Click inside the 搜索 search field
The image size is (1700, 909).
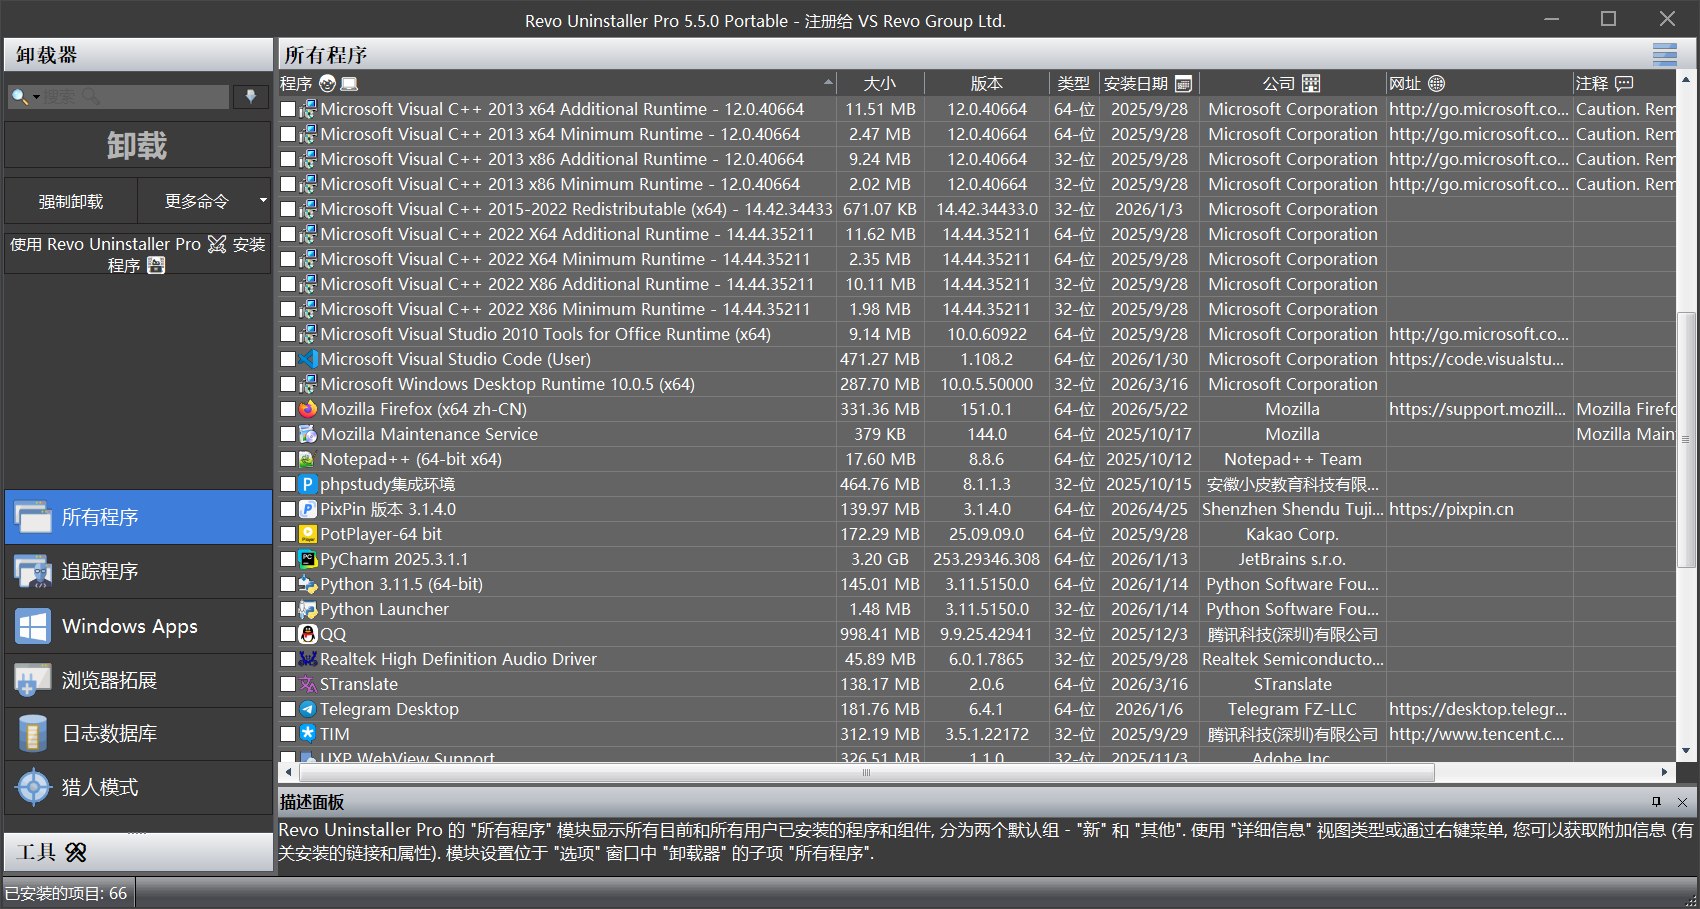coord(135,96)
